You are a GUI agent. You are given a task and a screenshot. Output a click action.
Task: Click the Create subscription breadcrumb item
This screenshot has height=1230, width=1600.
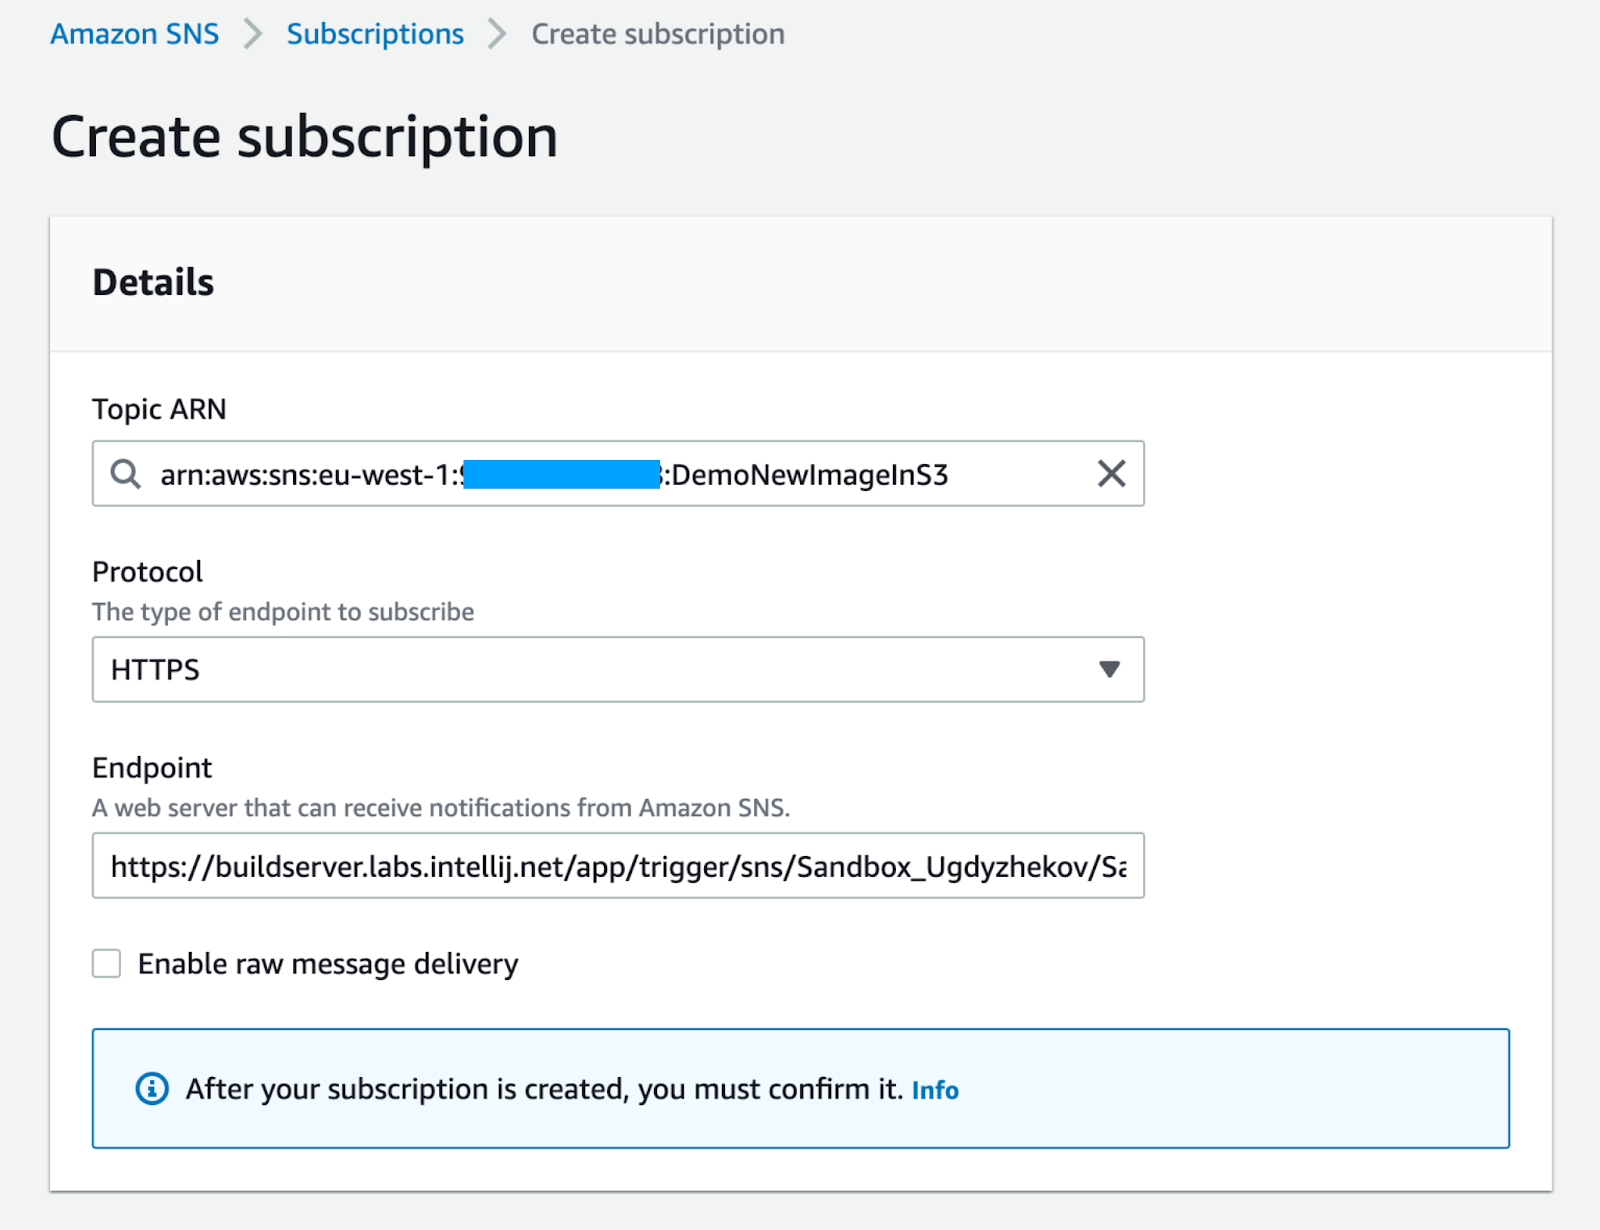click(657, 34)
